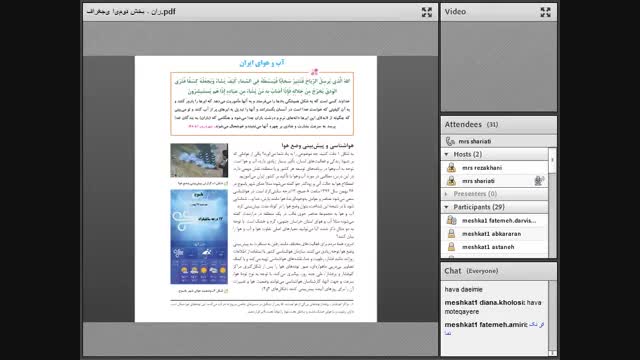Click the chat message from meshkat1 diana.kholosi
640x360 pixels.
coord(493,307)
